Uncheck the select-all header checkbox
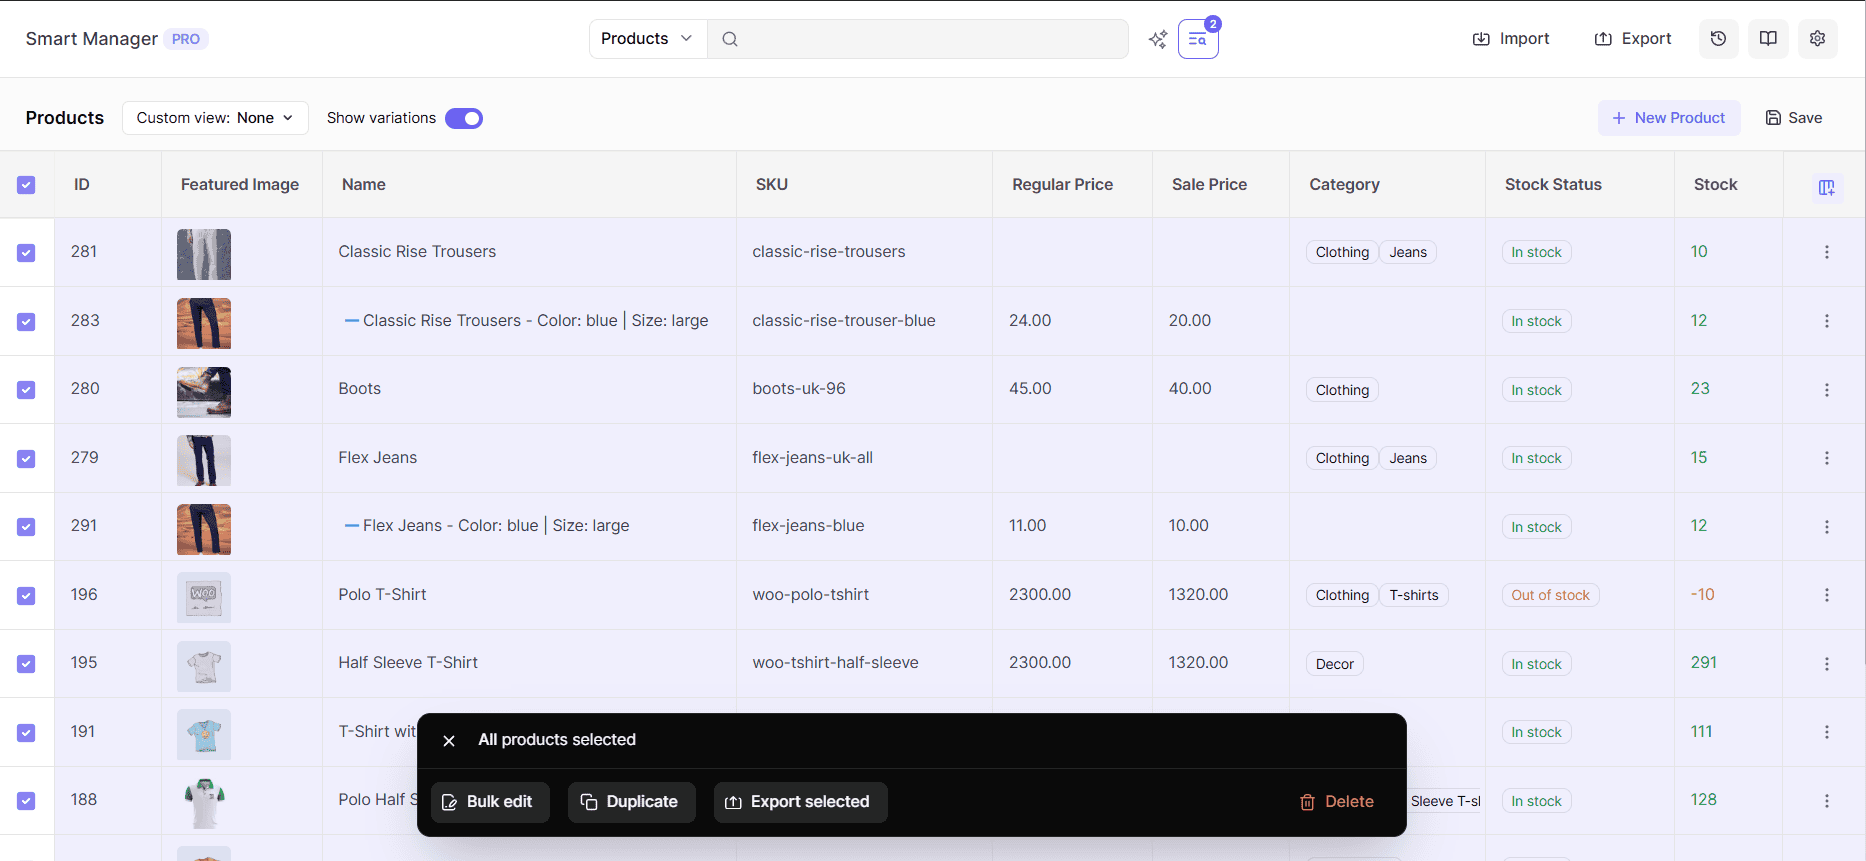The image size is (1866, 861). 26,185
